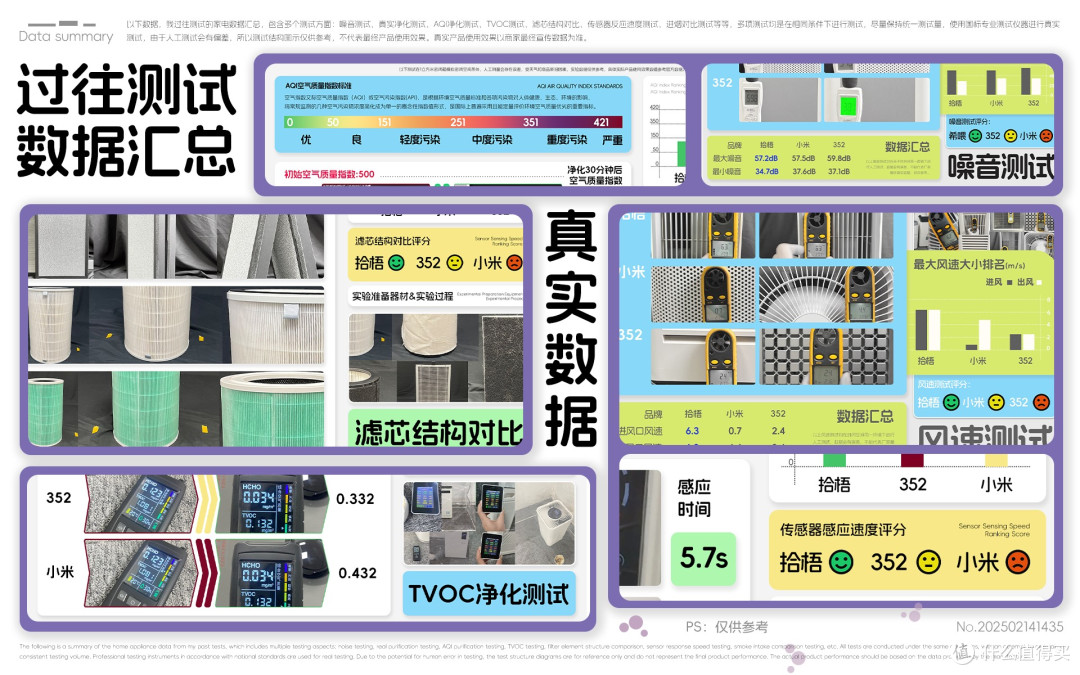Click the 重度污染 label on AQI scale

pyautogui.click(x=566, y=140)
